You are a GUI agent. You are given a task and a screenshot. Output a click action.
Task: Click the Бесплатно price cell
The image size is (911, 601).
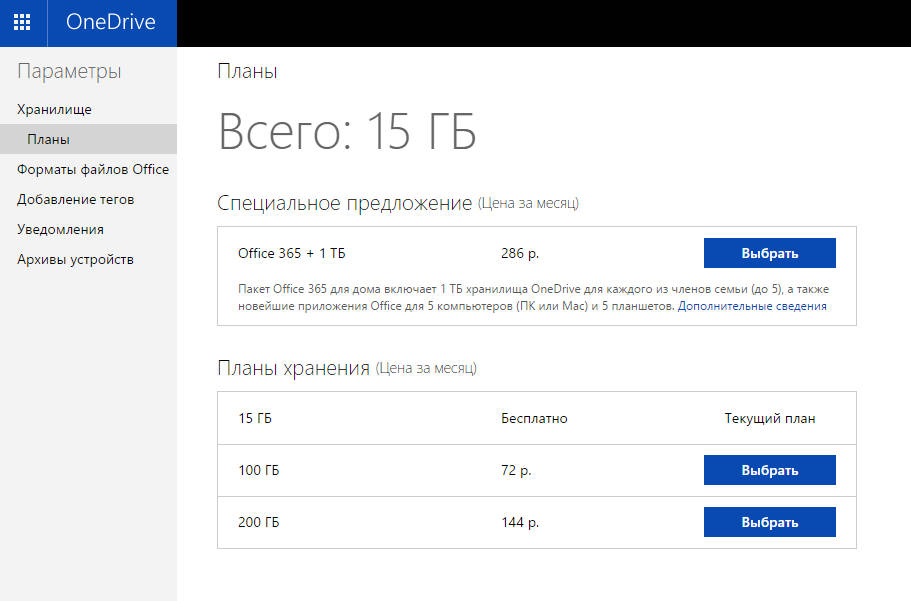pos(534,418)
